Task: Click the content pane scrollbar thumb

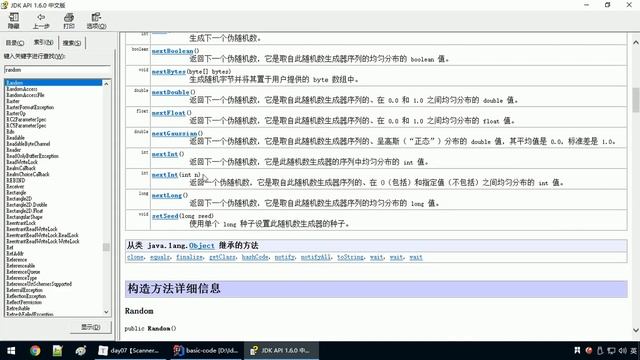Action: point(636,100)
